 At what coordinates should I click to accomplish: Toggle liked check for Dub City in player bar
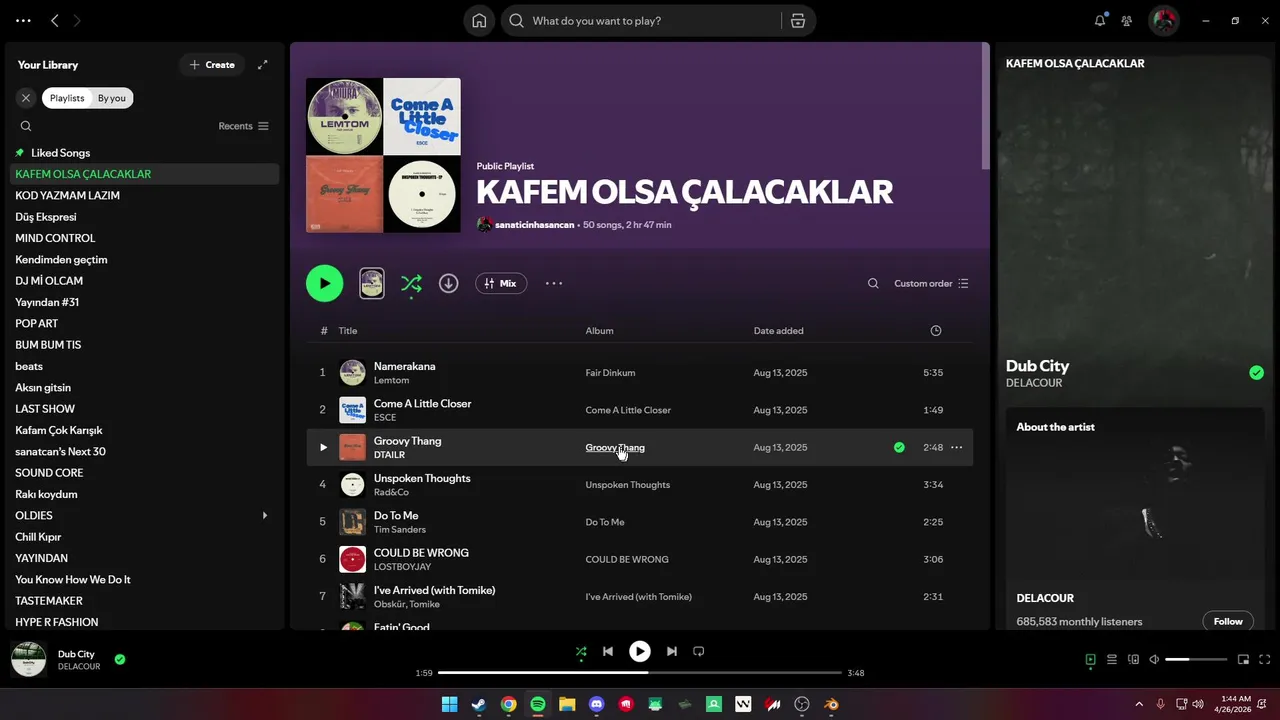[x=120, y=659]
